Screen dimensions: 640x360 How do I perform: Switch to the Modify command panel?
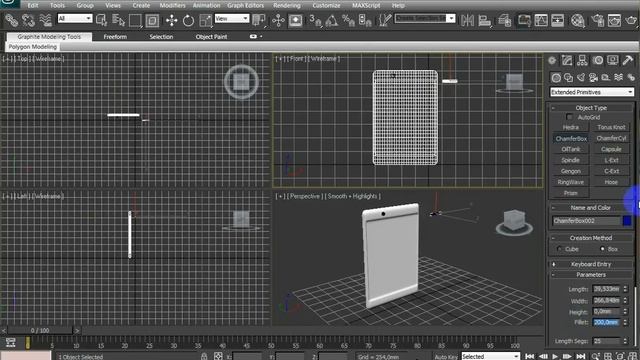pos(567,61)
